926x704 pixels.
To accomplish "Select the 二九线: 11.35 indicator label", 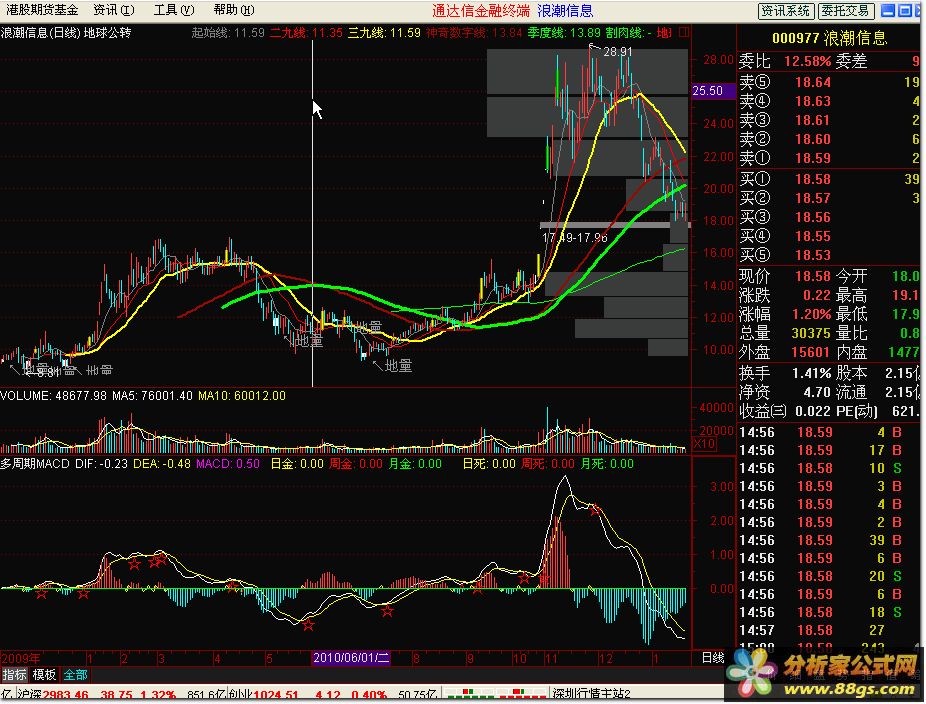I will (x=306, y=32).
